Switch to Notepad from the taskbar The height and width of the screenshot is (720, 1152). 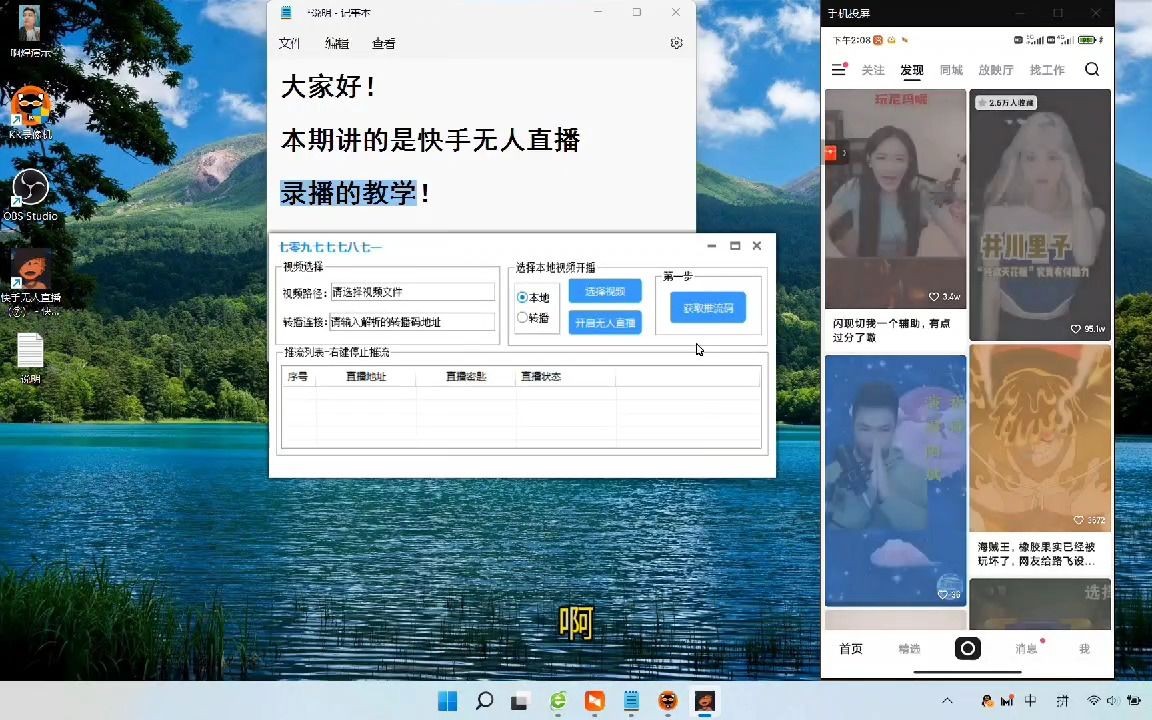click(631, 701)
